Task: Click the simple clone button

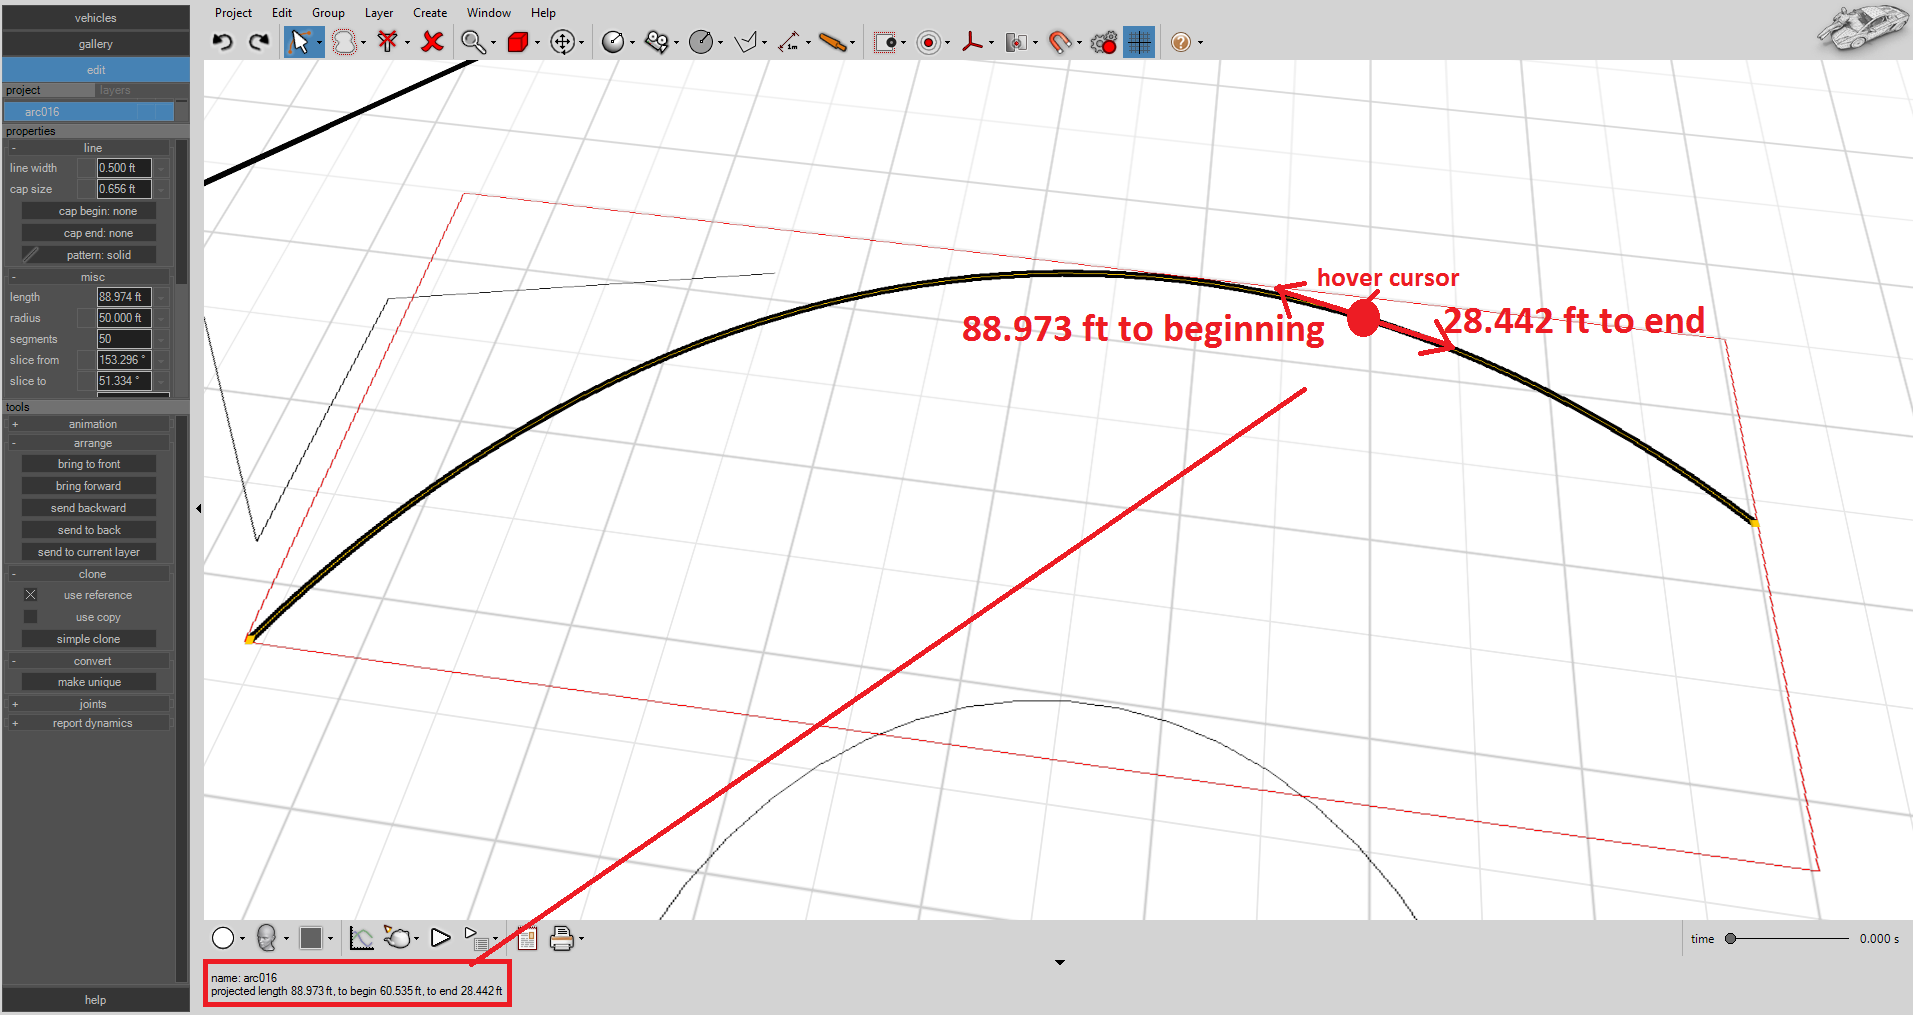Action: point(89,639)
